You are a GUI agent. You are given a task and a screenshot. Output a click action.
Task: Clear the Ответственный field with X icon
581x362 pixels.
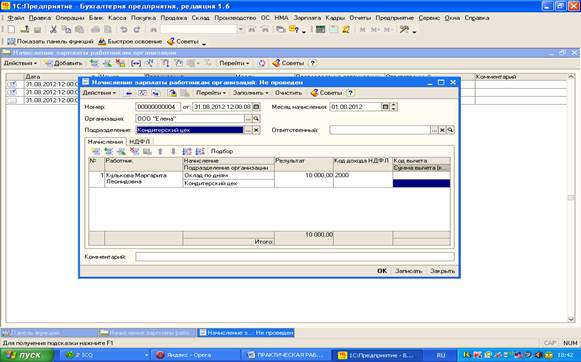(442, 130)
